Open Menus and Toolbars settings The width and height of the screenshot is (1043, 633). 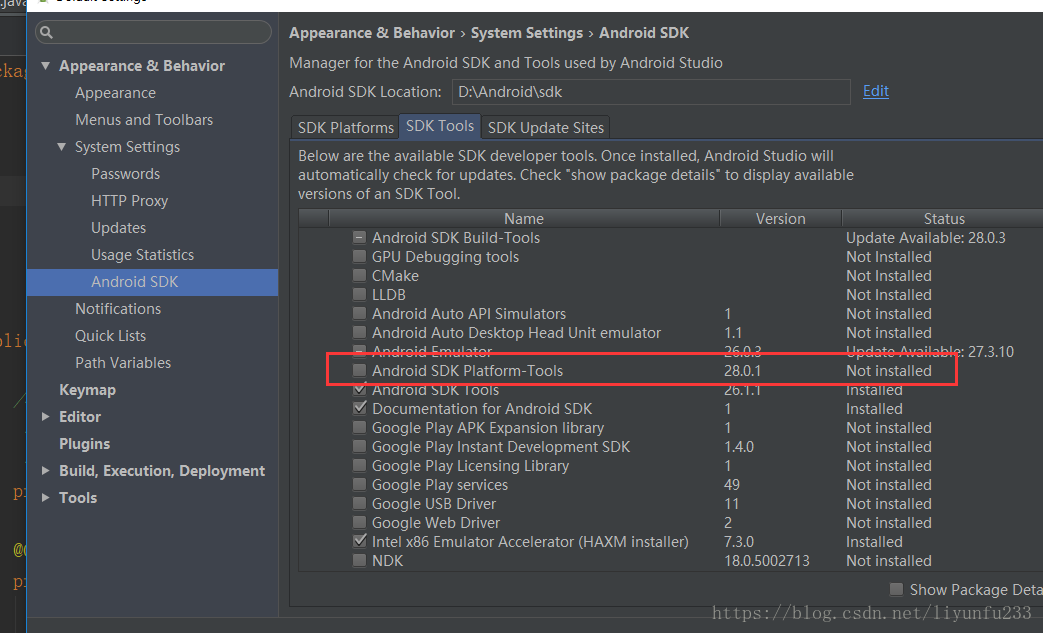coord(144,120)
